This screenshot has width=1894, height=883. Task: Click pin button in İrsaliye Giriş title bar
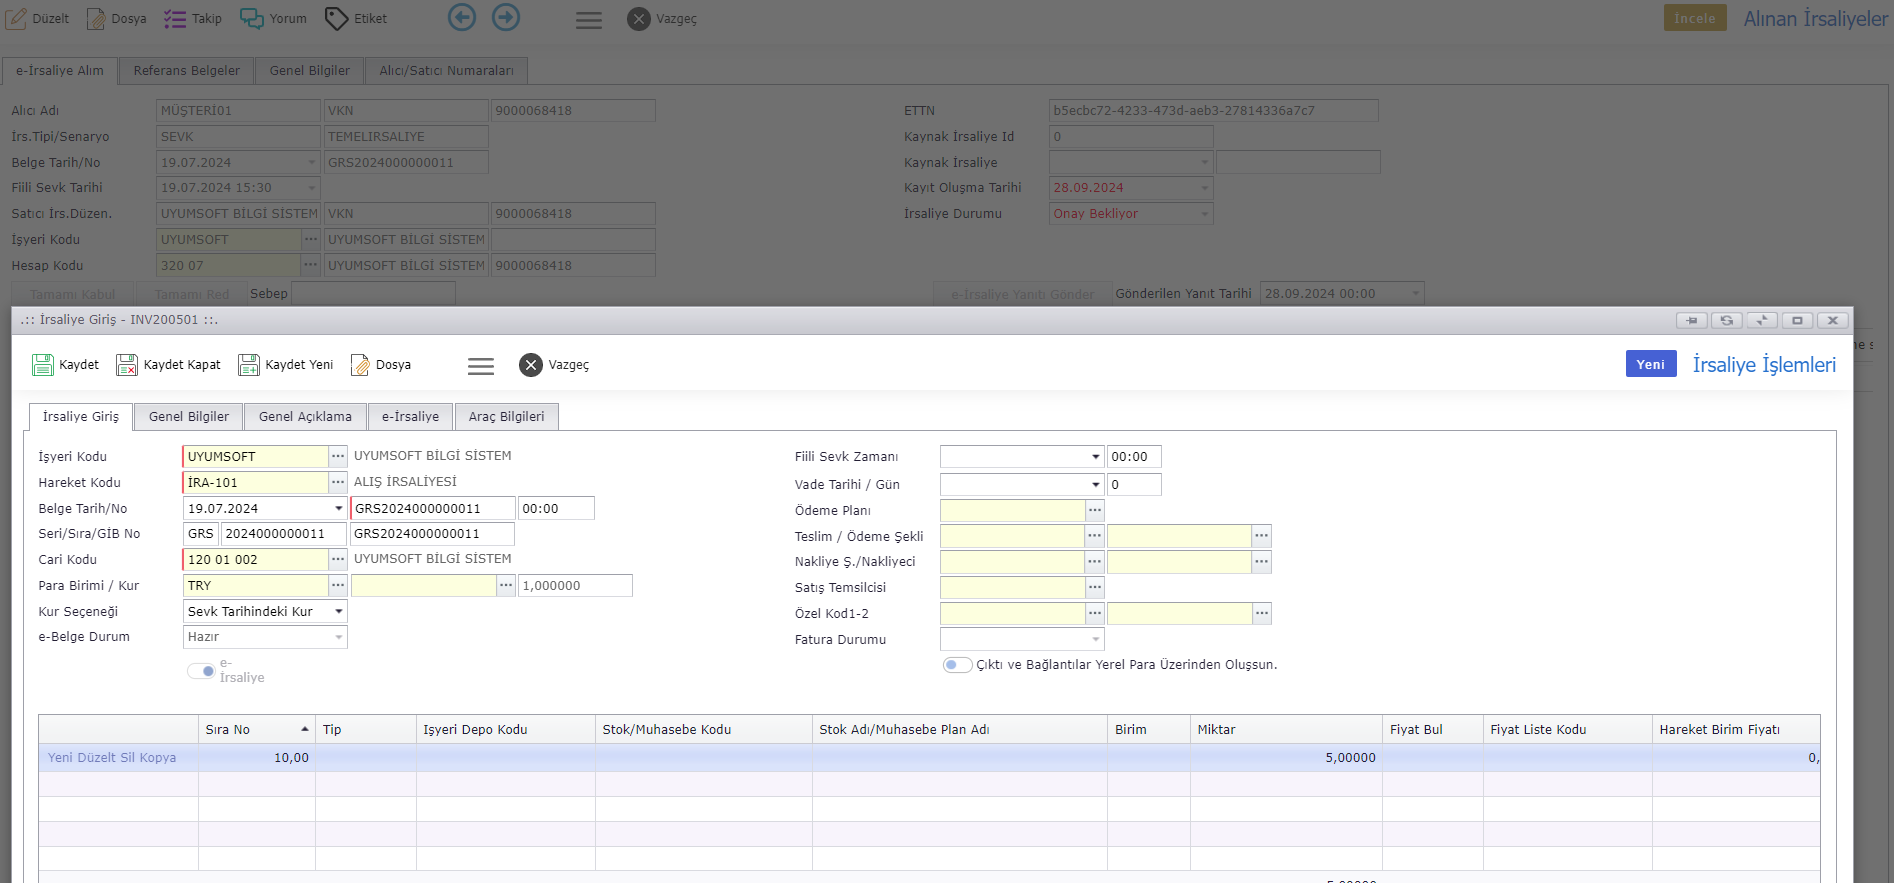[x=1691, y=320]
